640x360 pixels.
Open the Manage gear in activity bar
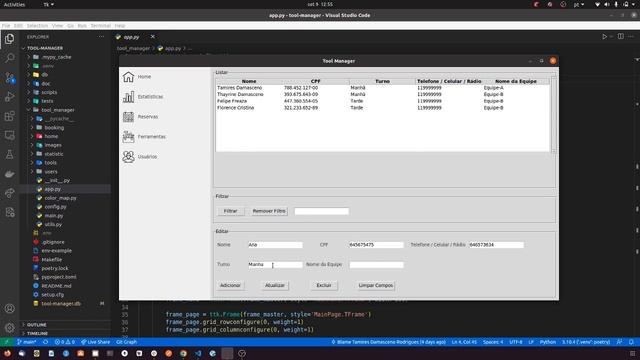pyautogui.click(x=9, y=327)
